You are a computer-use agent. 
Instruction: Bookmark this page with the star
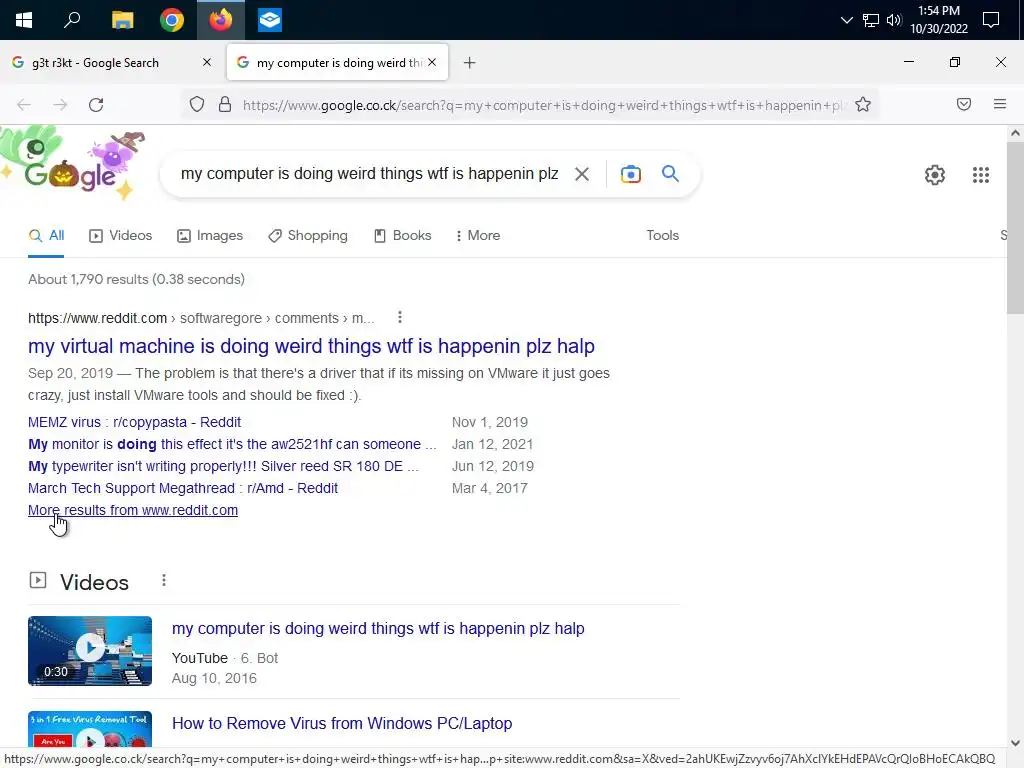click(863, 104)
